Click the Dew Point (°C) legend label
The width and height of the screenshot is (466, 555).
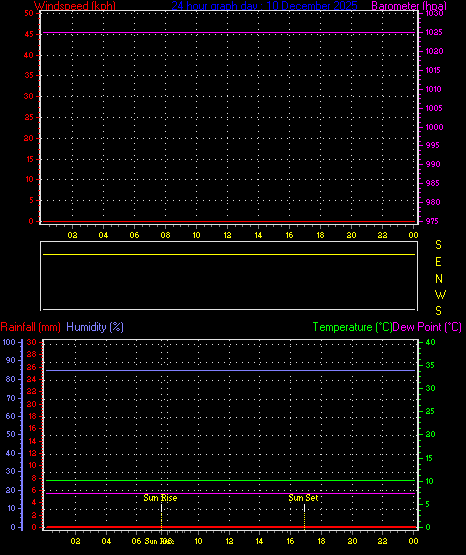pos(427,327)
